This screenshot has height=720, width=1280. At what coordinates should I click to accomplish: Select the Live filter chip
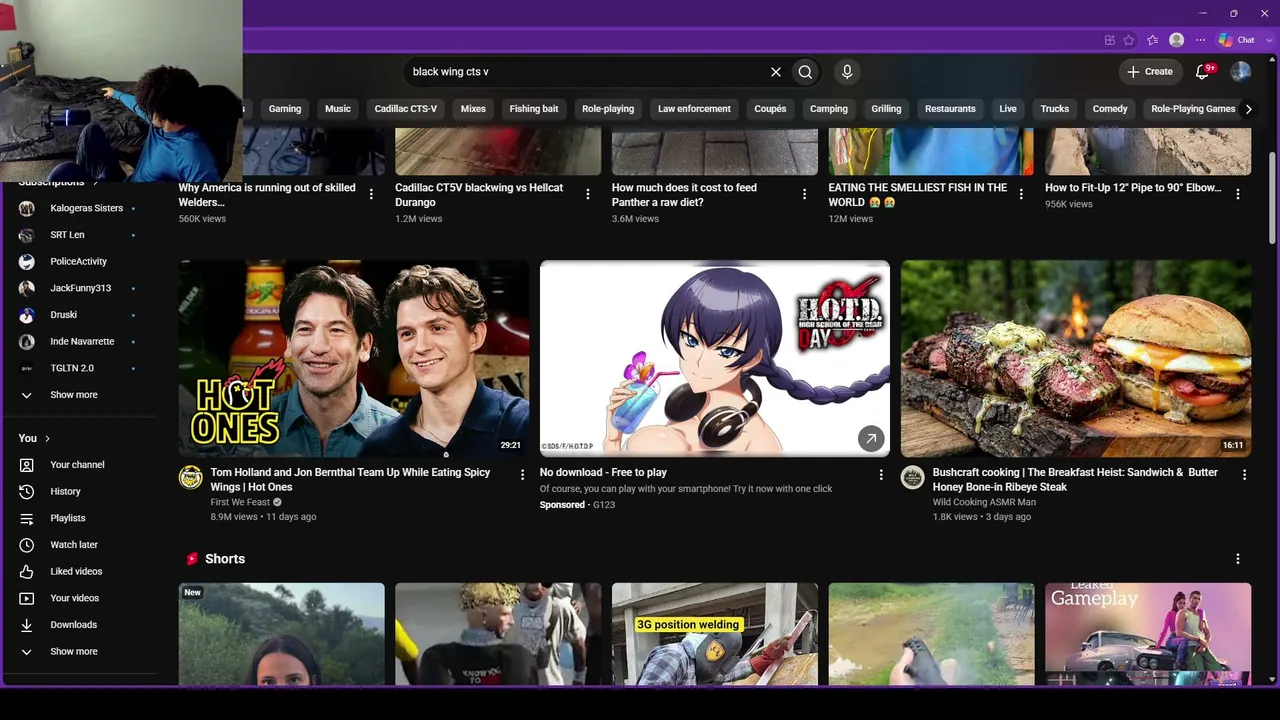(x=1008, y=109)
